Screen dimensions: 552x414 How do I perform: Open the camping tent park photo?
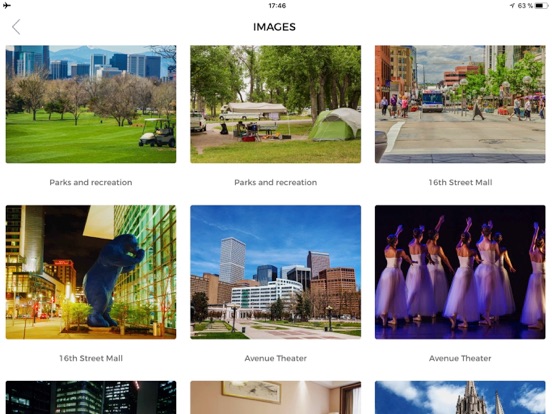coord(276,104)
